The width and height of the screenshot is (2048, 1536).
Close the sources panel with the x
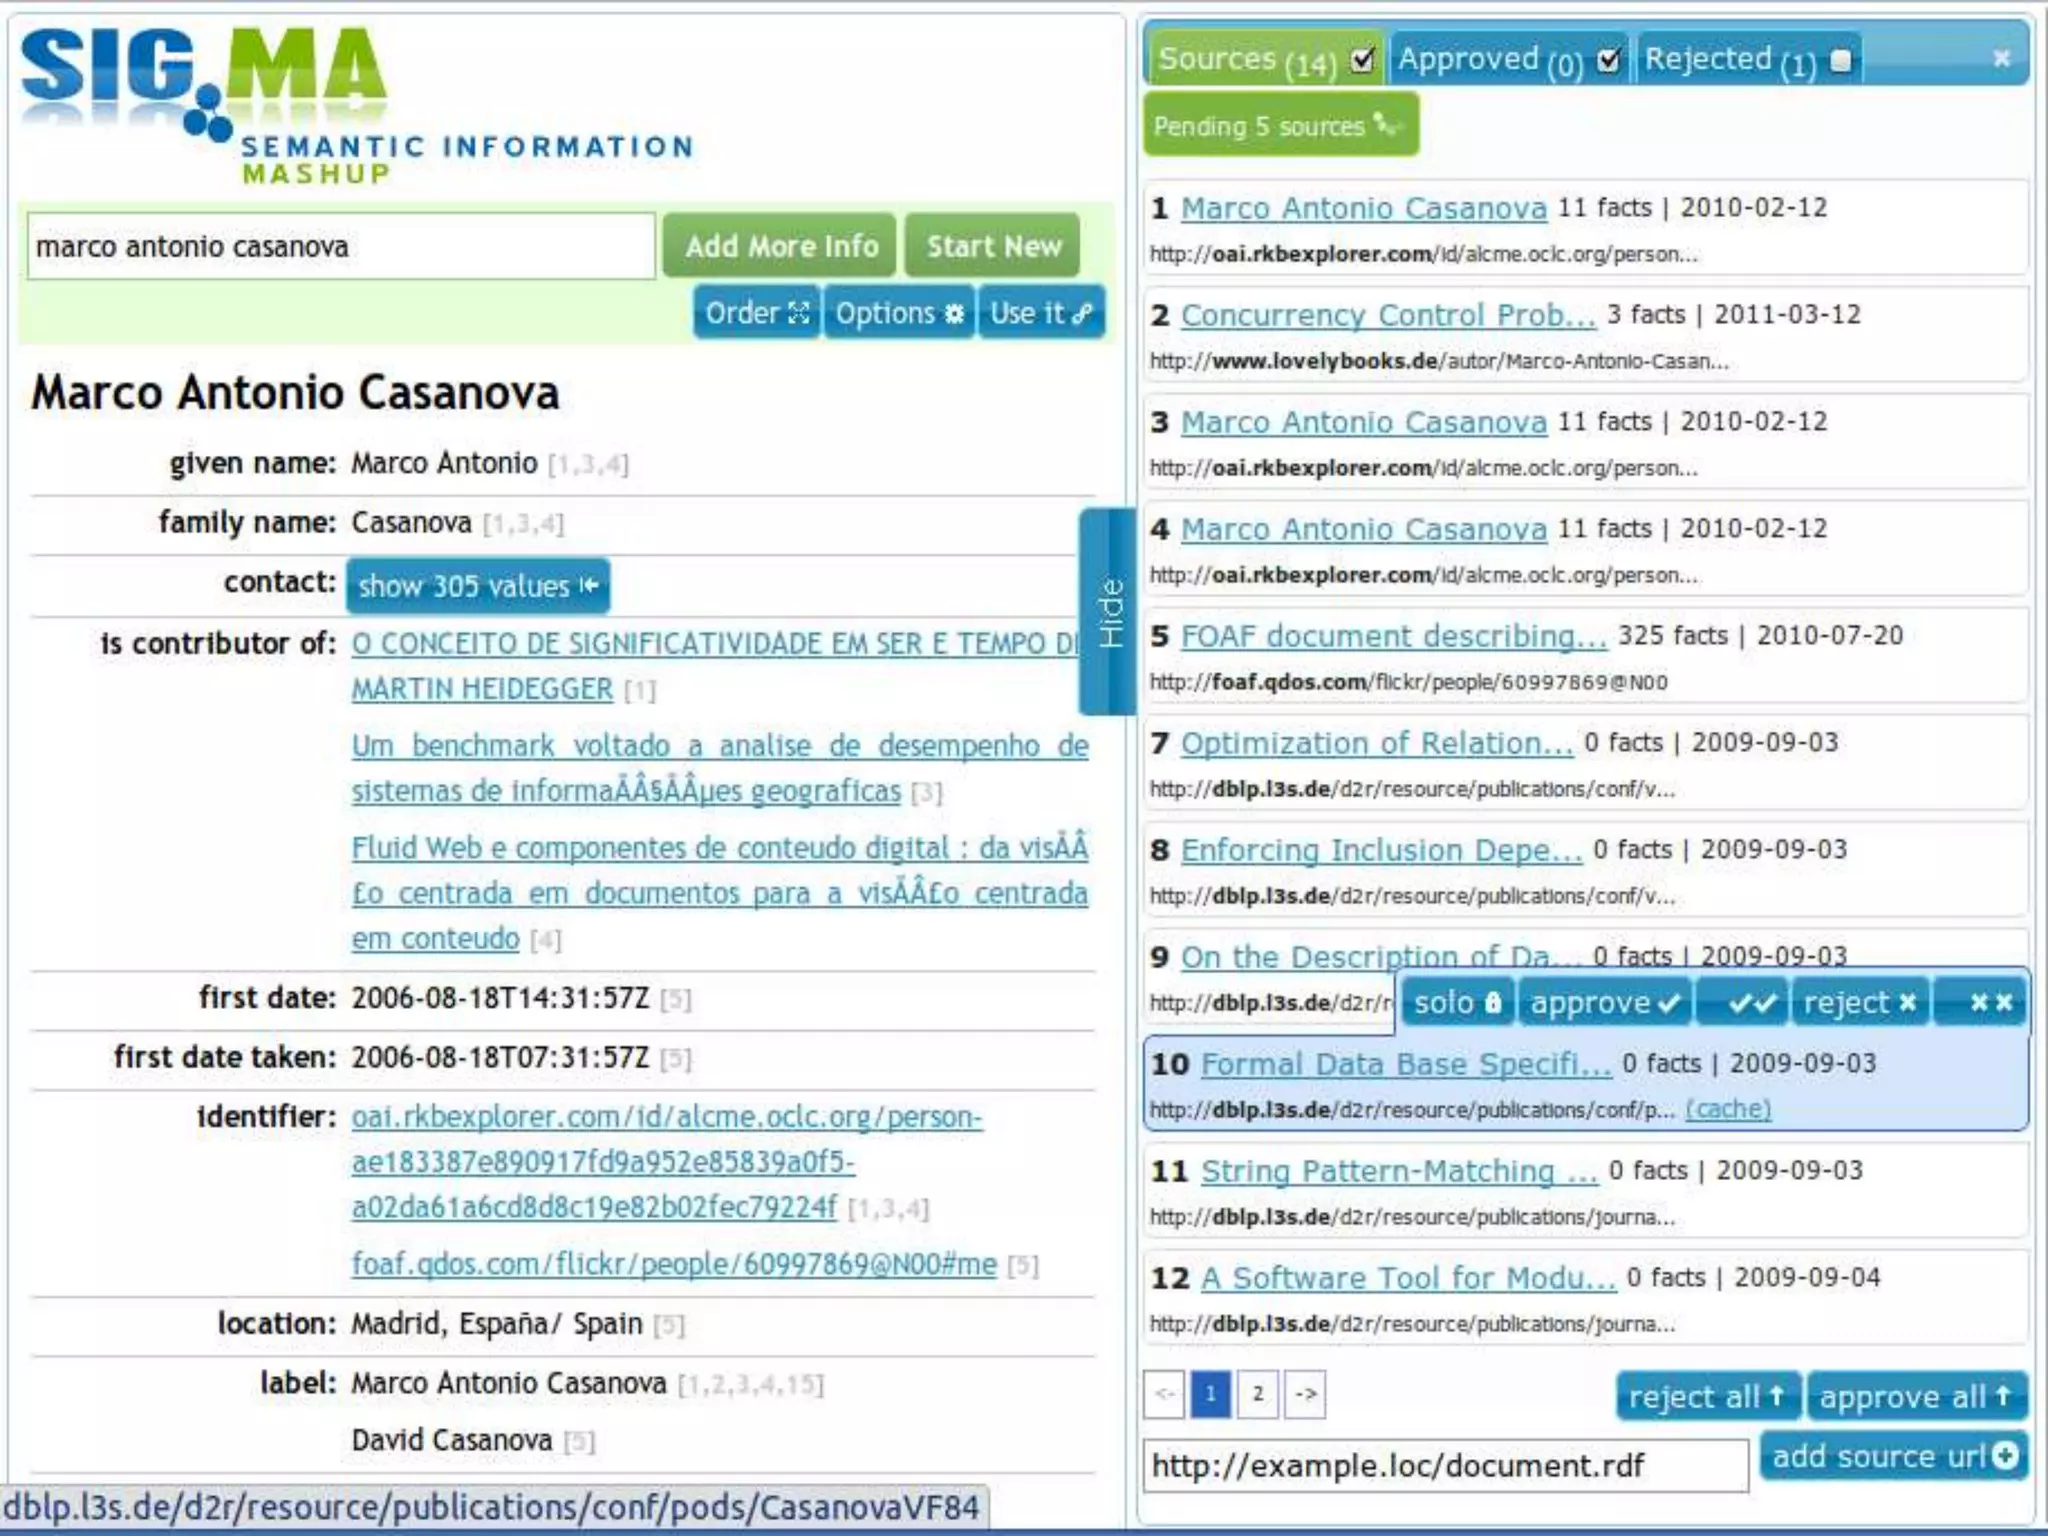[2001, 58]
